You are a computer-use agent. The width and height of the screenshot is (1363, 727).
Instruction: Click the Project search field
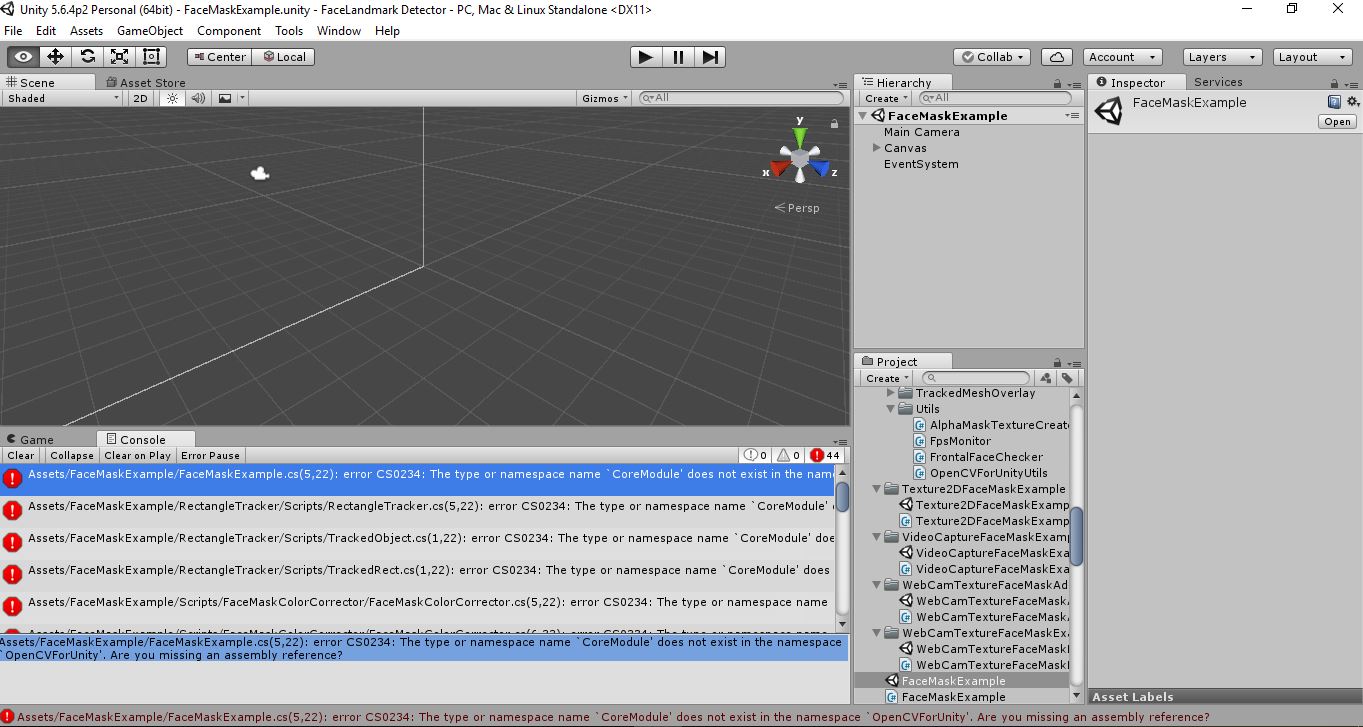pyautogui.click(x=975, y=378)
